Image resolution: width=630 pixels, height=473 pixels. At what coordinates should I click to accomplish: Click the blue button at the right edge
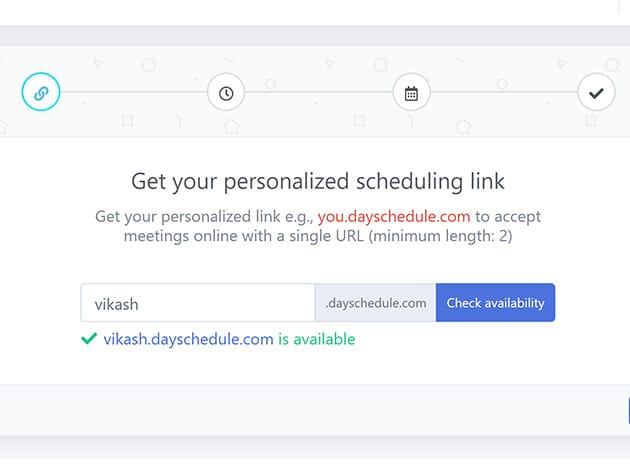[627, 410]
